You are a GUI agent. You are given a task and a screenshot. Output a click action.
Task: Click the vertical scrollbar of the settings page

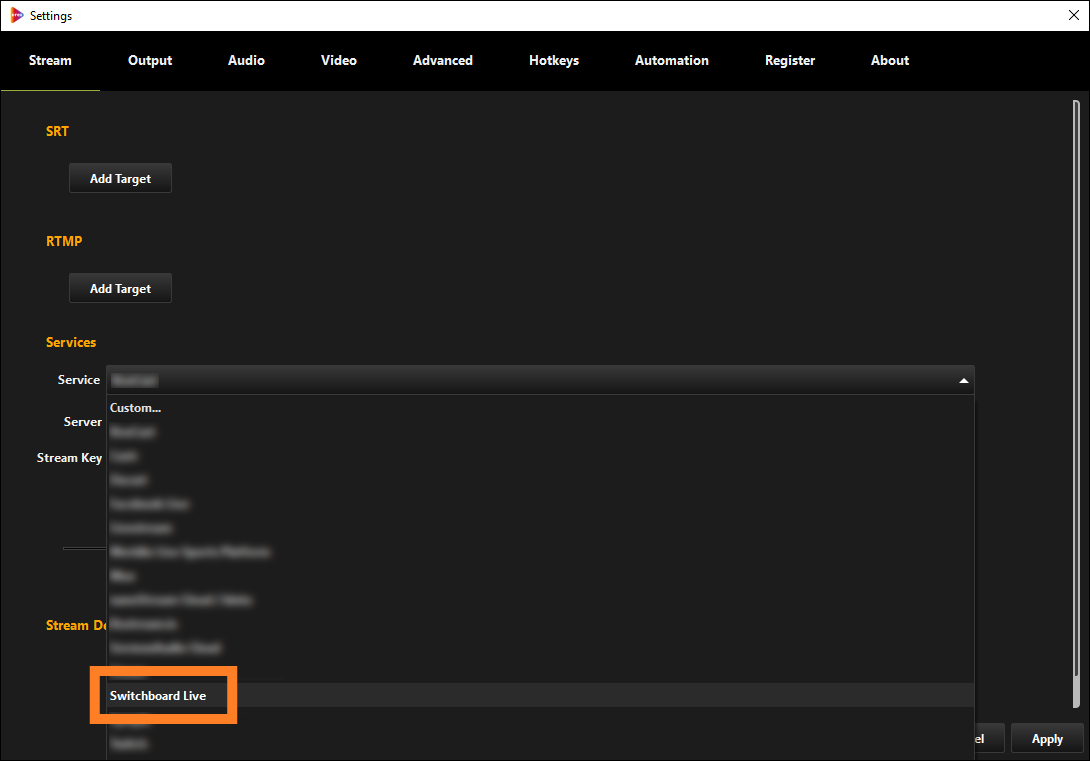pyautogui.click(x=1076, y=403)
